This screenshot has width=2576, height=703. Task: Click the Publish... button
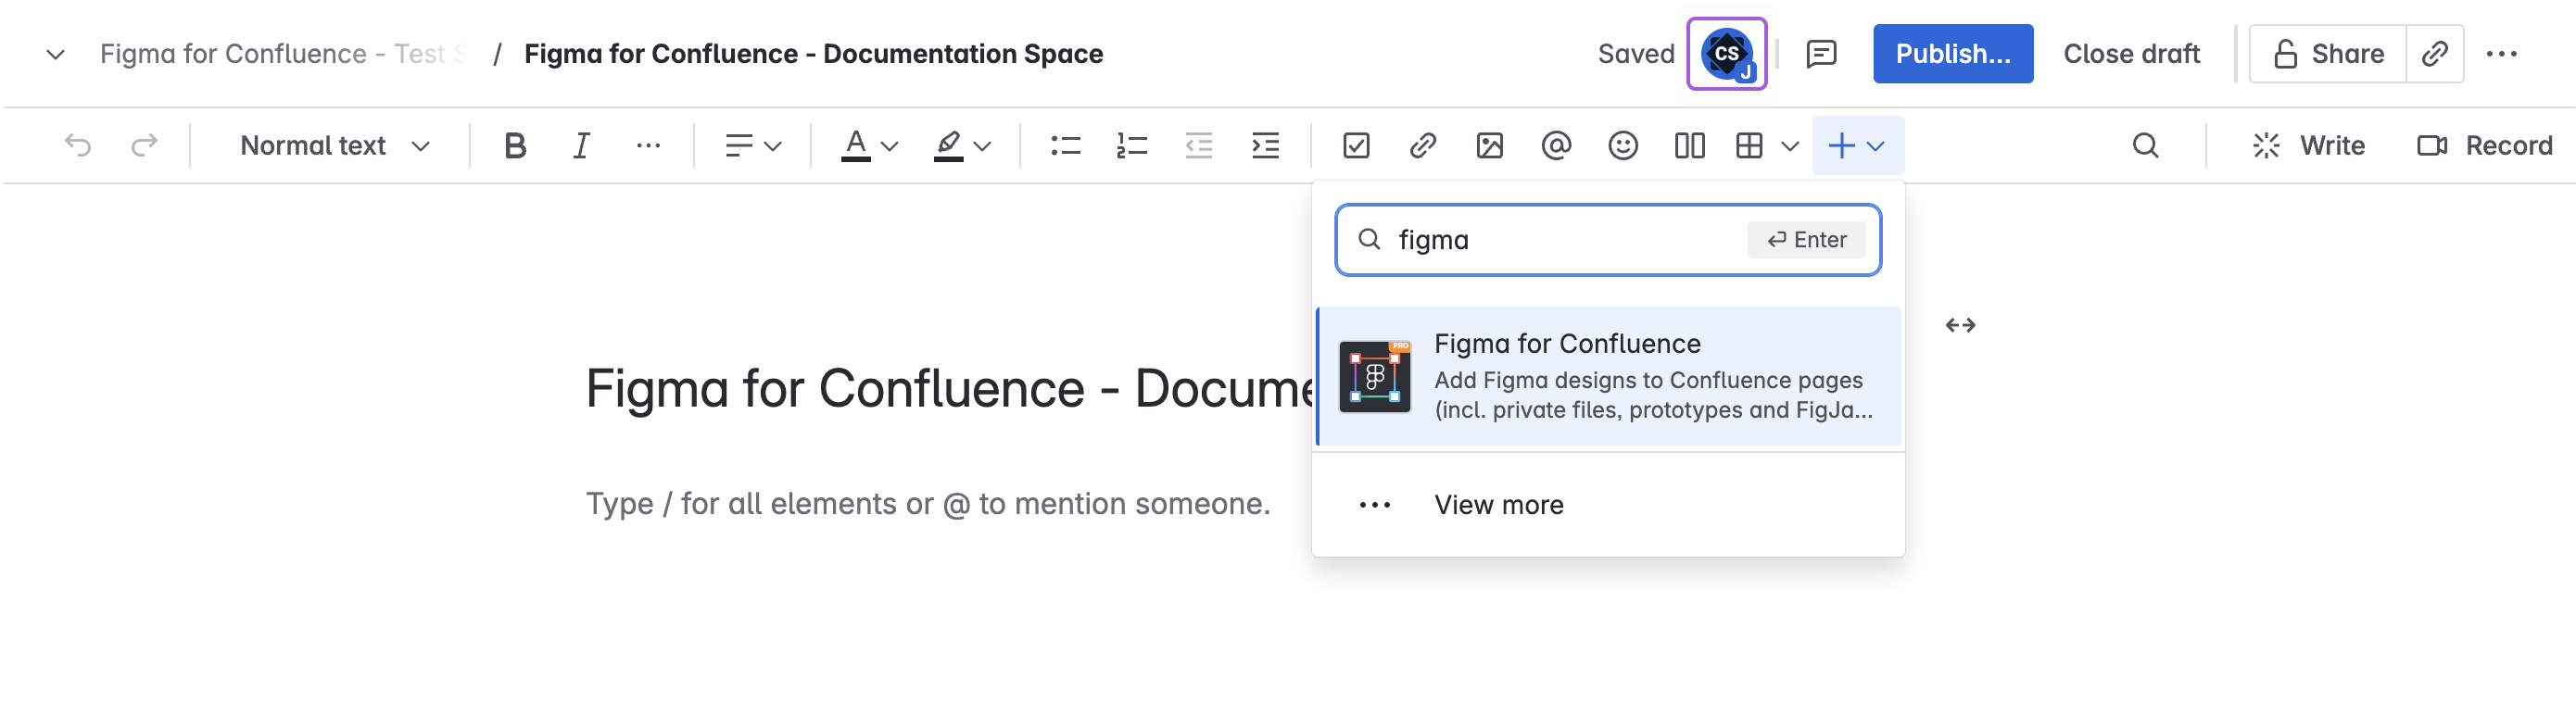click(1953, 54)
